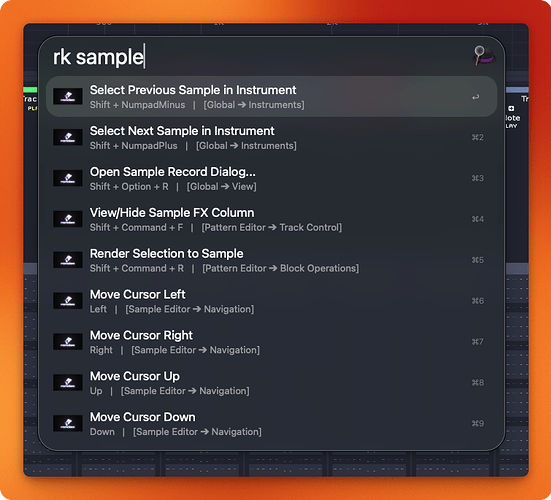Click 'Shift + NumpadPlus' subtitle text
The image size is (551, 500).
[134, 146]
